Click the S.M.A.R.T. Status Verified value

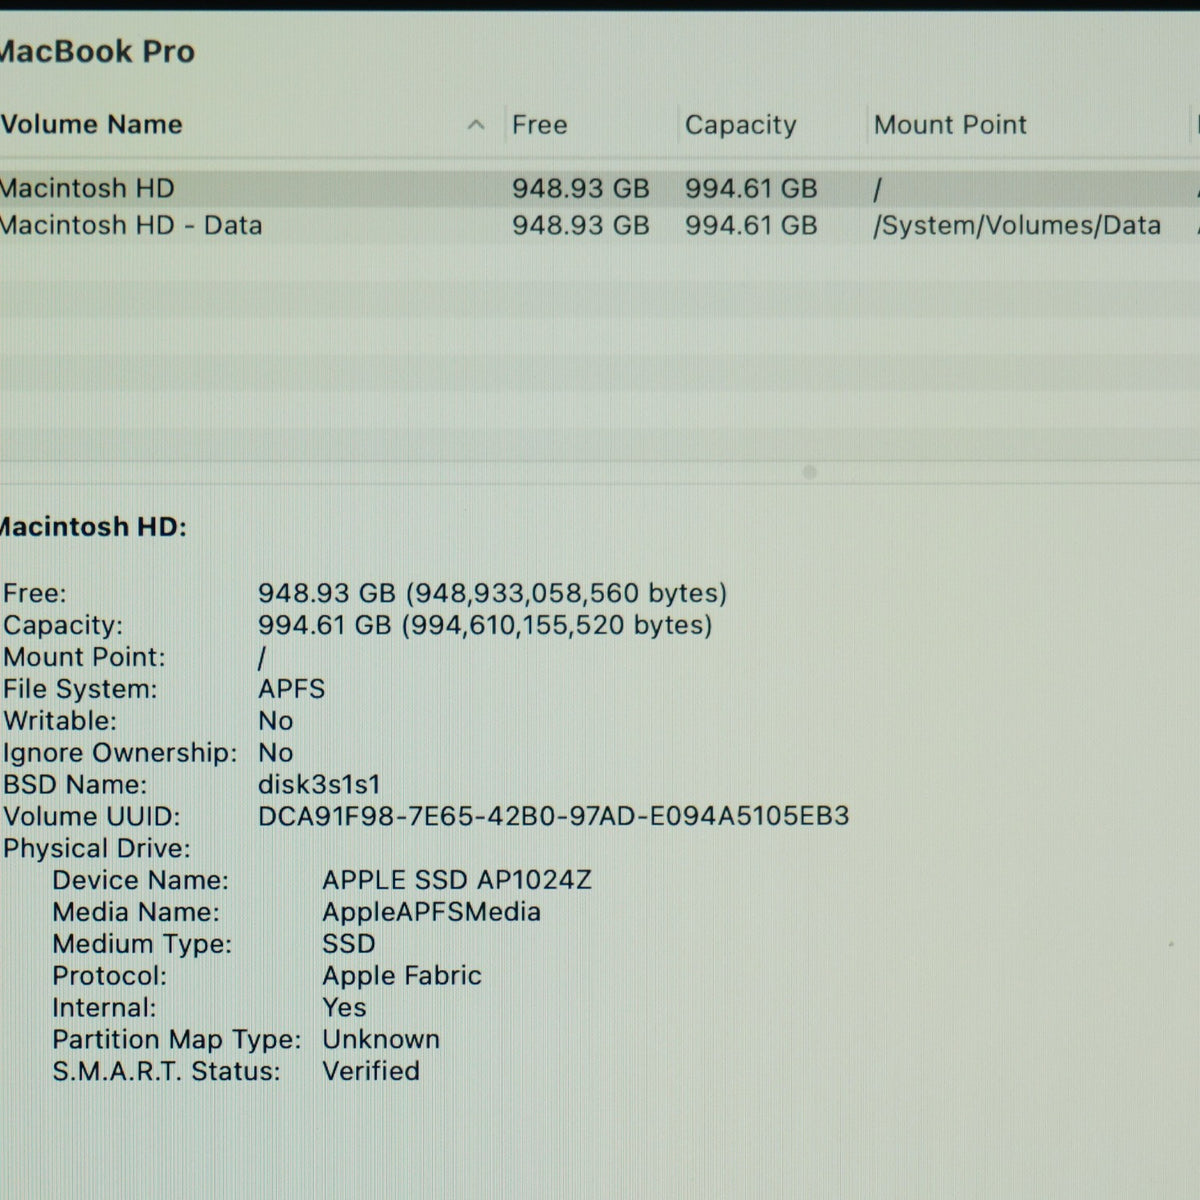pos(371,1071)
